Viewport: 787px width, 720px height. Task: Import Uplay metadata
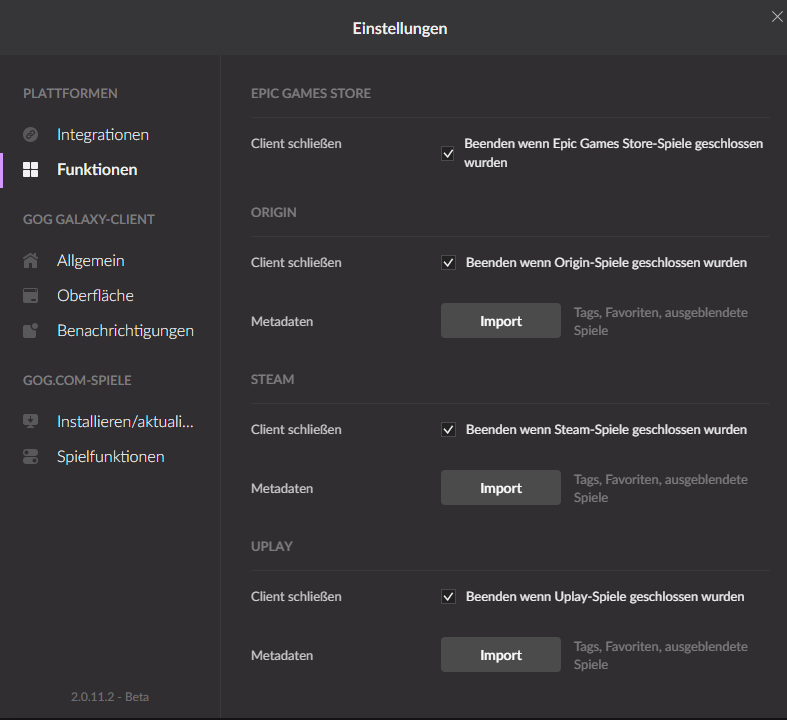tap(501, 655)
